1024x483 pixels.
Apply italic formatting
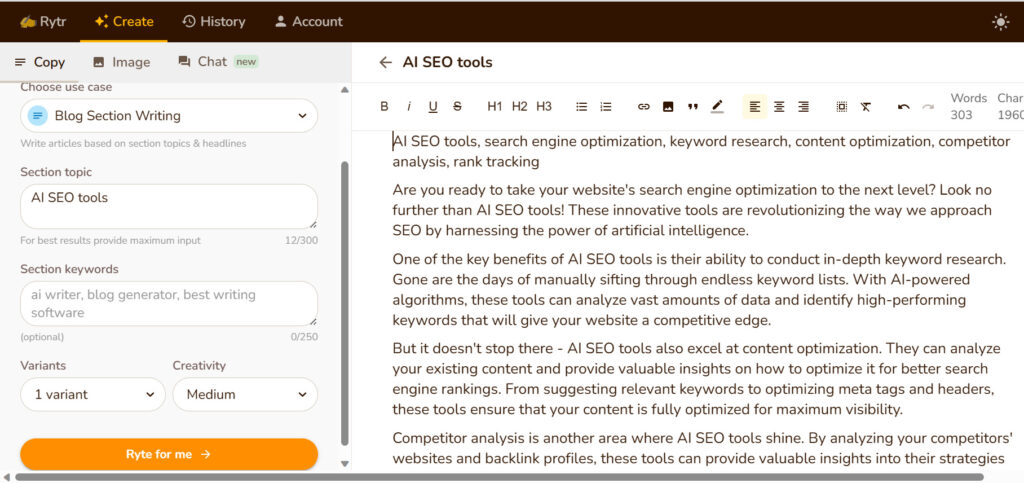tap(409, 106)
